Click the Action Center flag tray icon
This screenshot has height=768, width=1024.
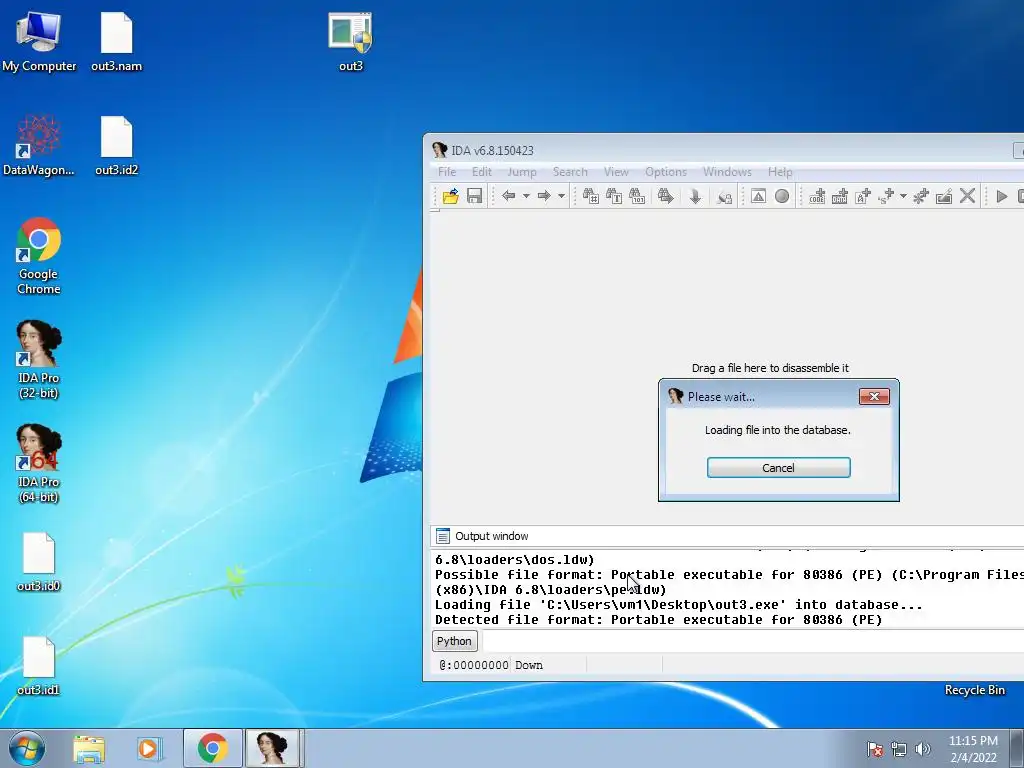(x=874, y=749)
